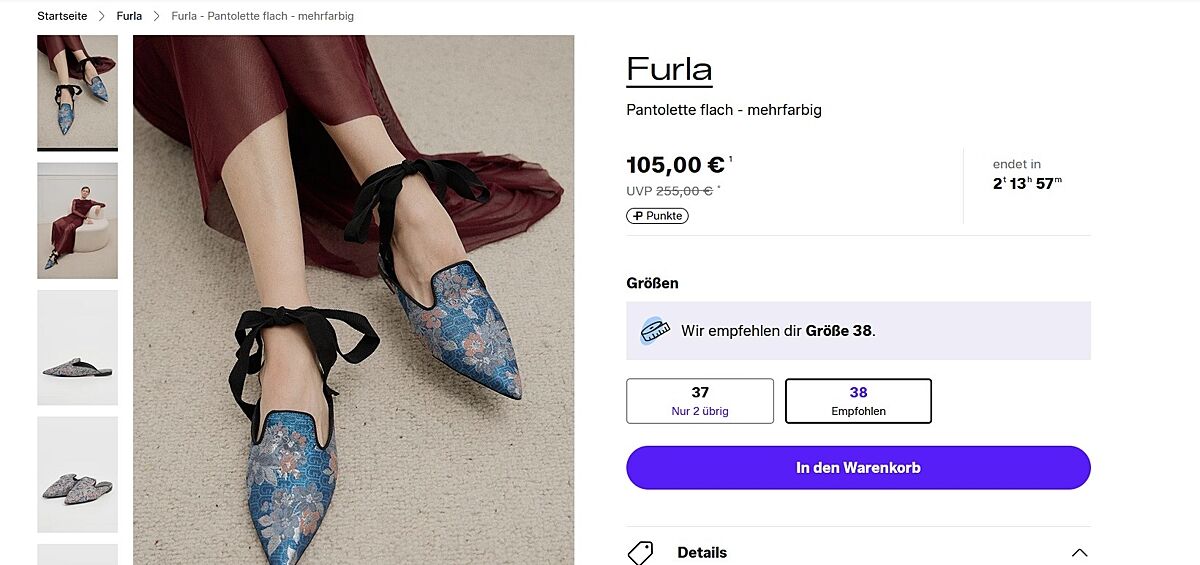Click the Furla brand heading link
Viewport: 1200px width, 565px height.
[669, 69]
